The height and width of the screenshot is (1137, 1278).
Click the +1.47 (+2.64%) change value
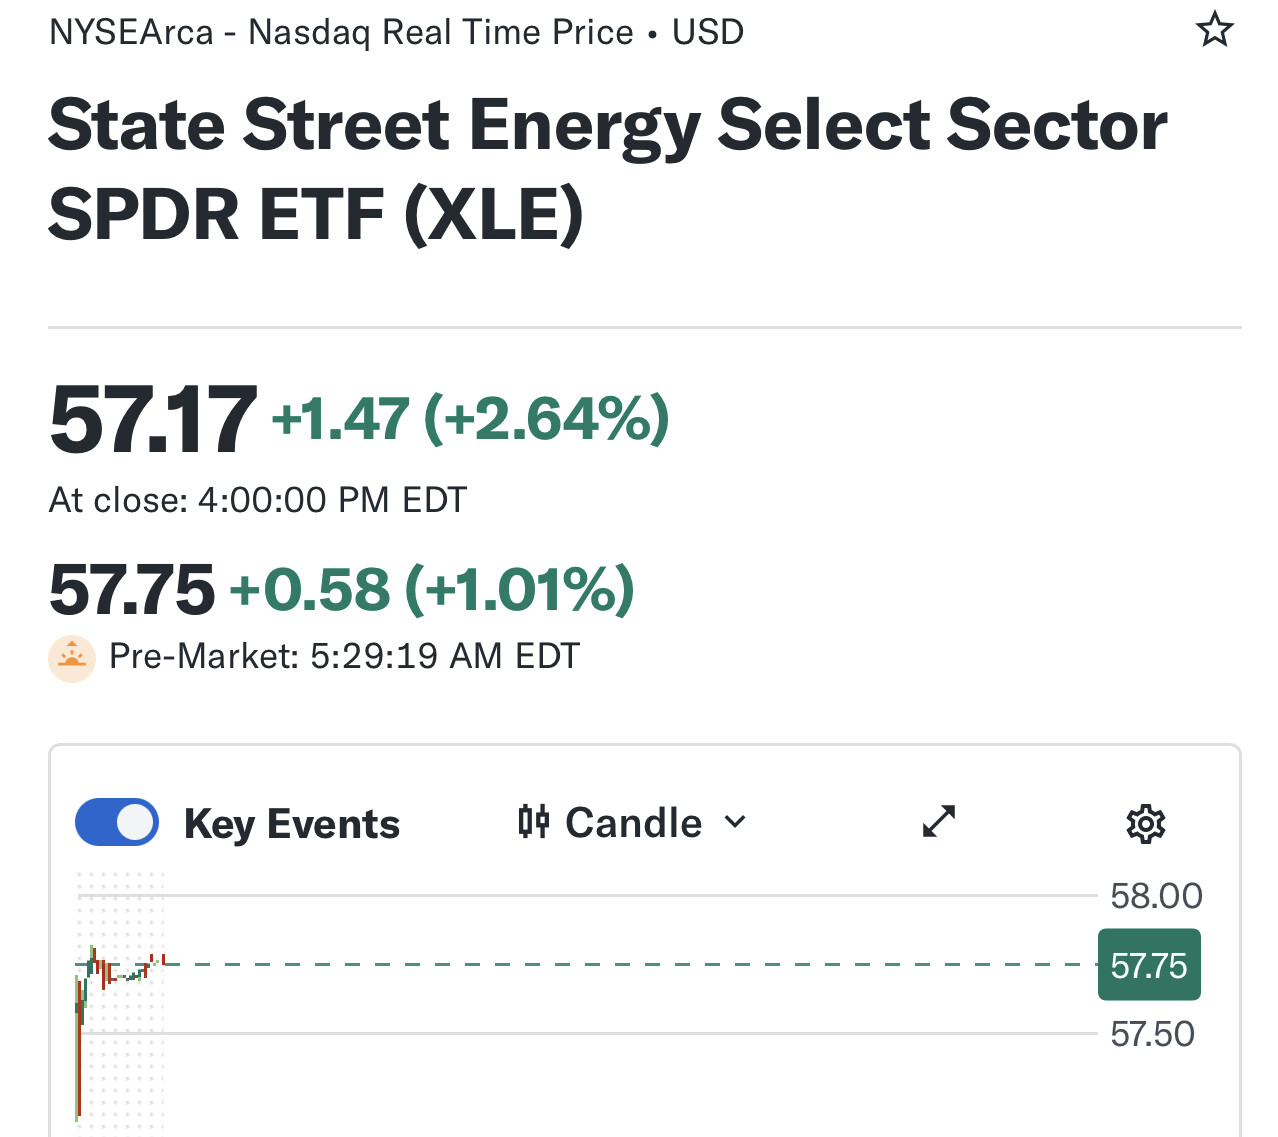[x=470, y=418]
